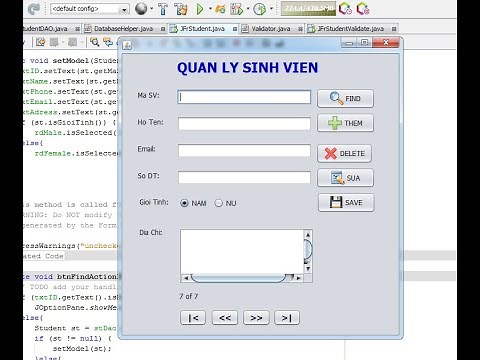Click Clean and Build Project icon
Screen dimensions: 480x360
(181, 9)
